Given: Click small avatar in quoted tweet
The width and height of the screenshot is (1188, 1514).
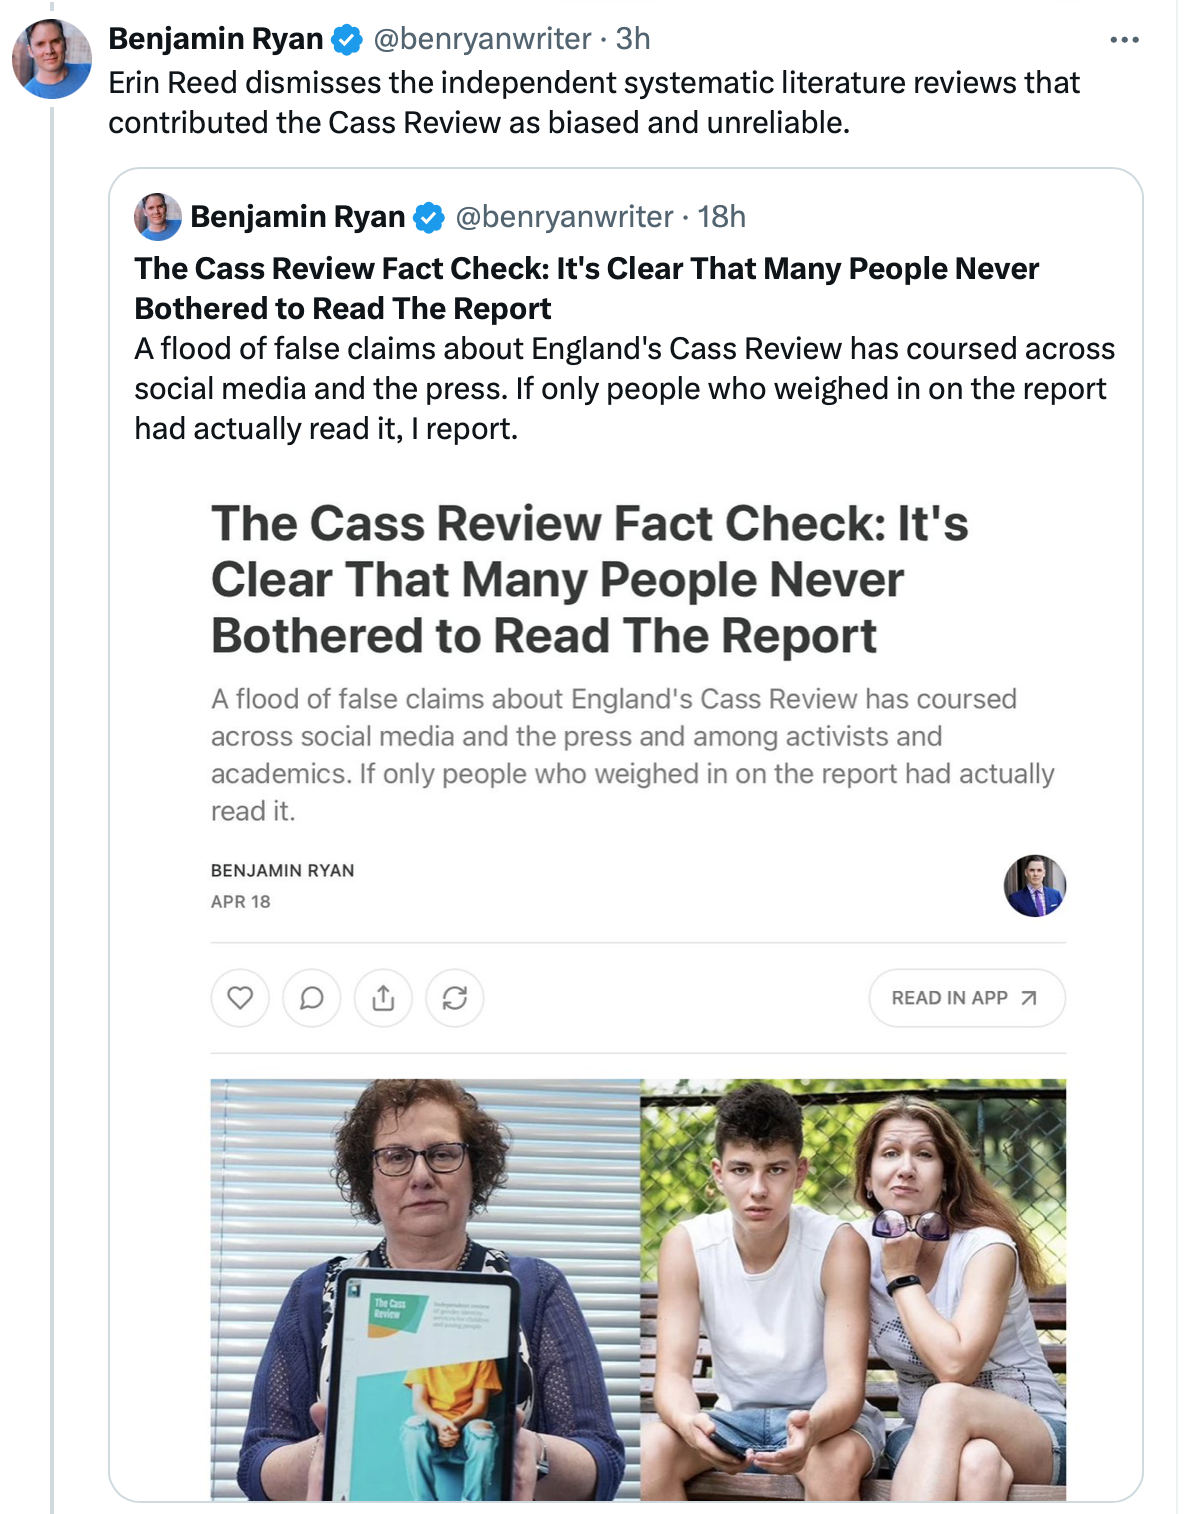Looking at the screenshot, I should coord(158,217).
